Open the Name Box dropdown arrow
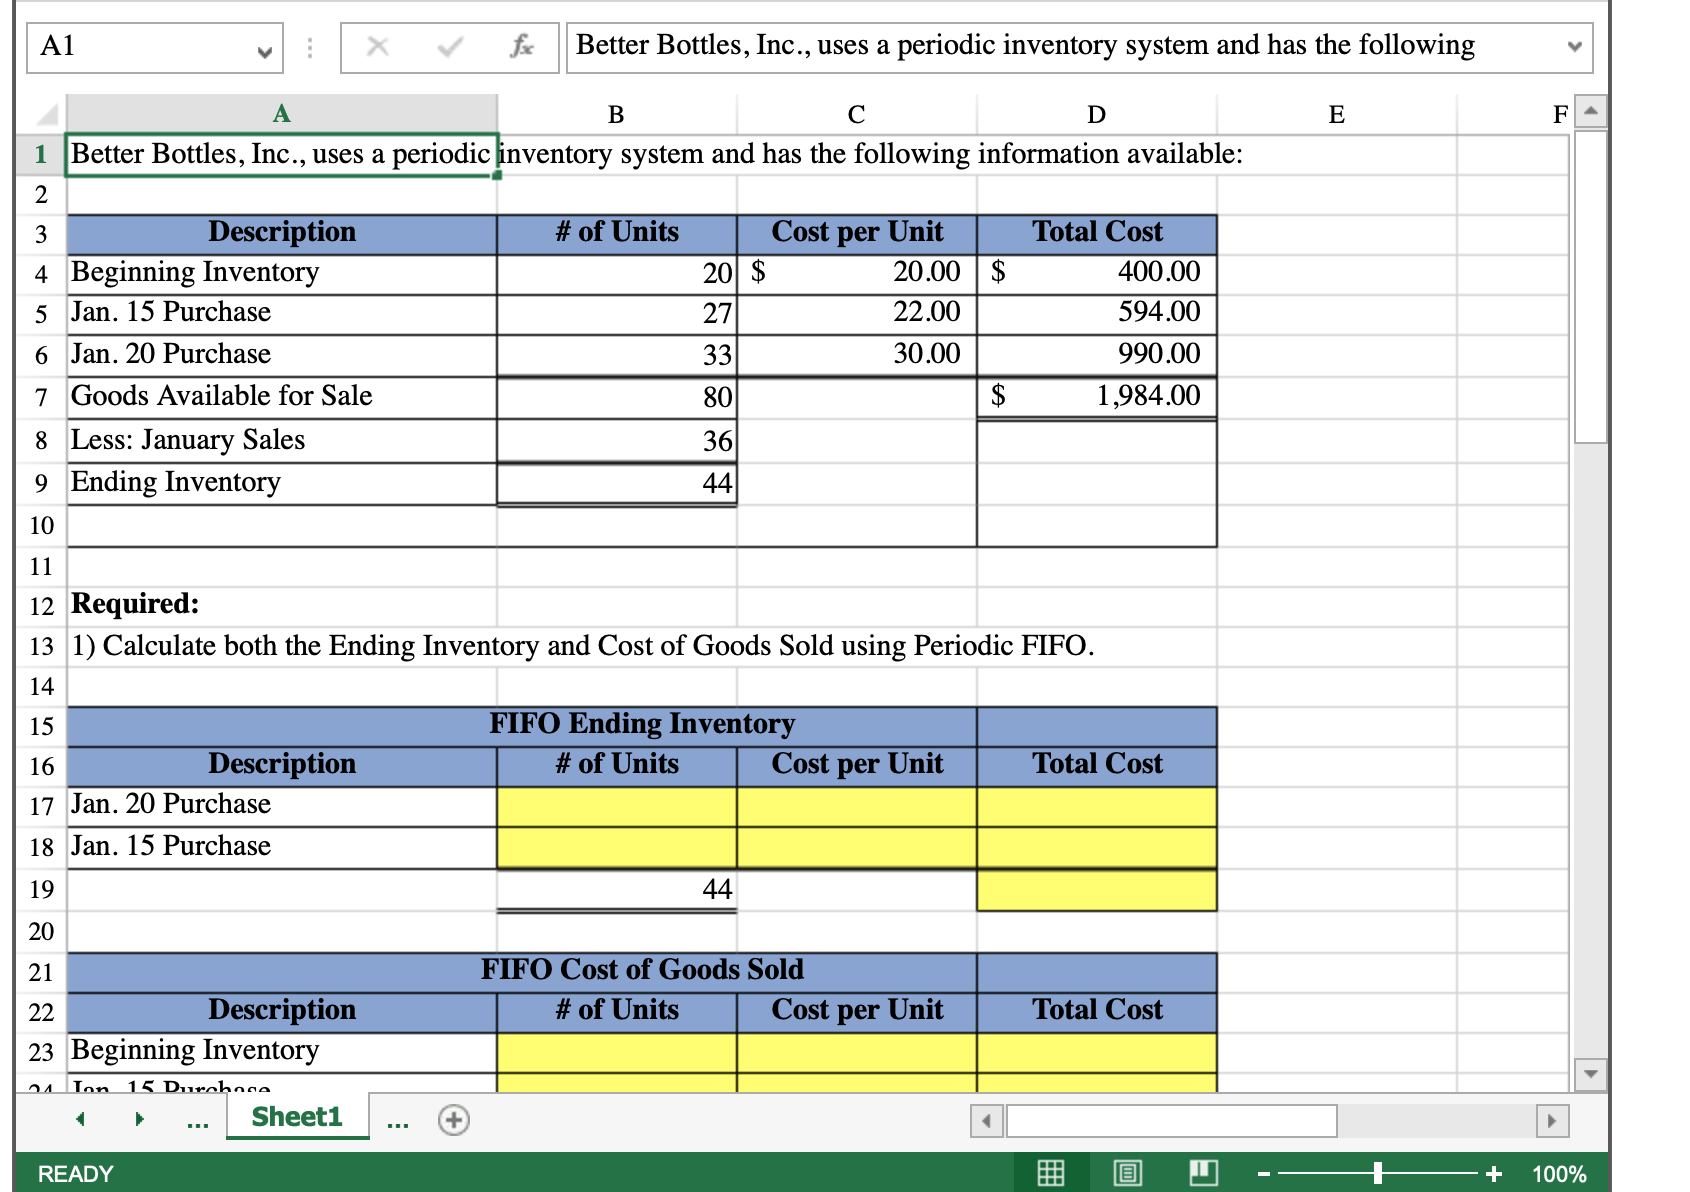This screenshot has width=1690, height=1192. coord(264,51)
